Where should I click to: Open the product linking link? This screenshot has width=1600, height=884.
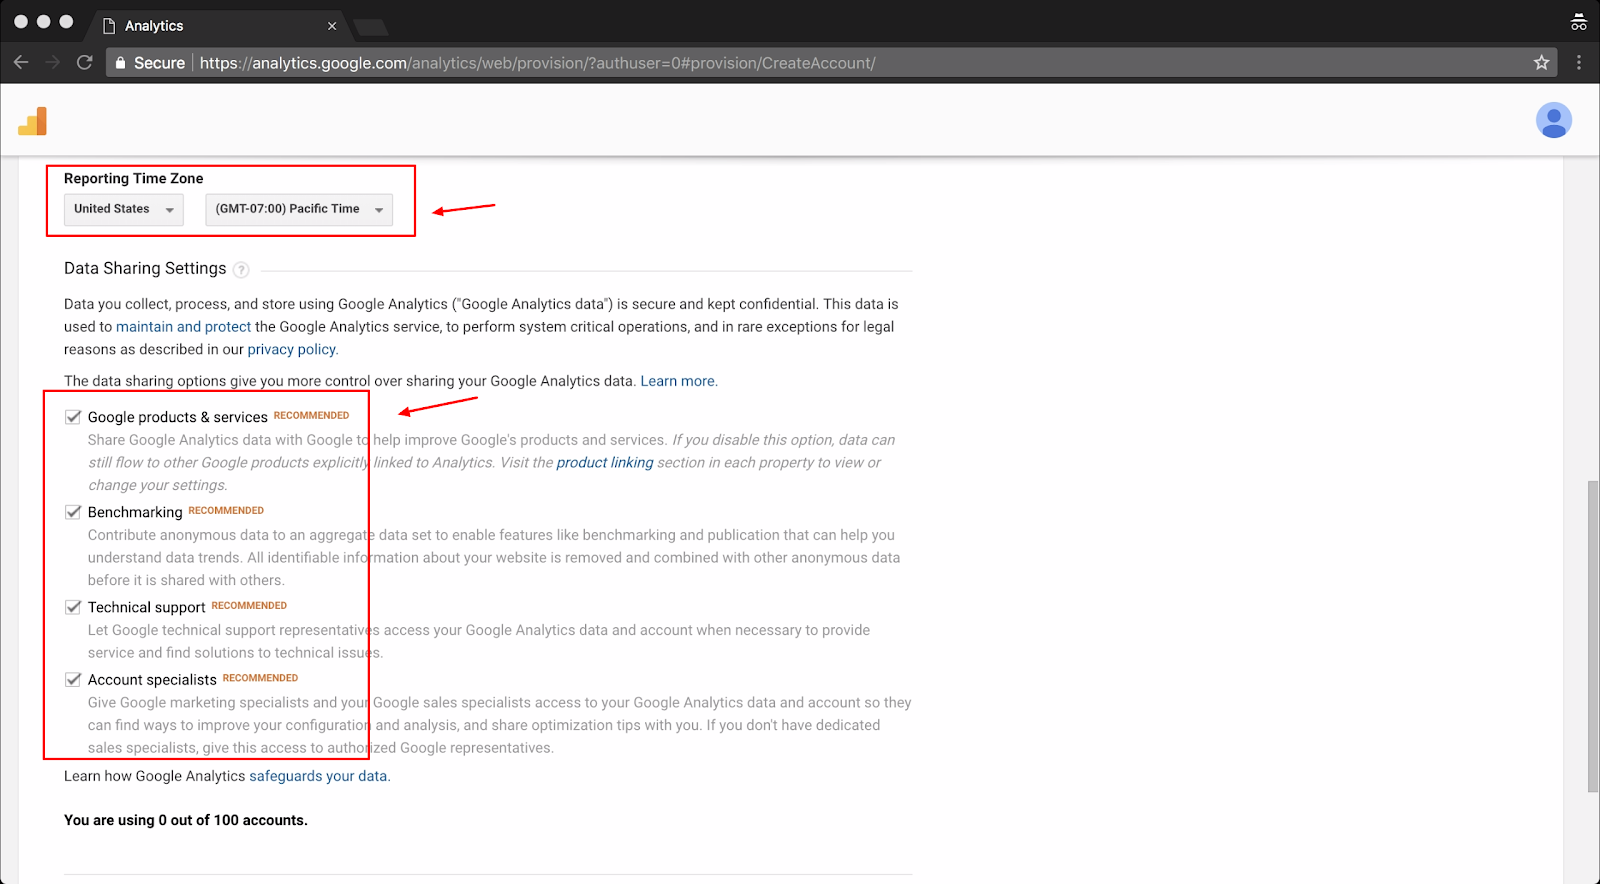(605, 463)
